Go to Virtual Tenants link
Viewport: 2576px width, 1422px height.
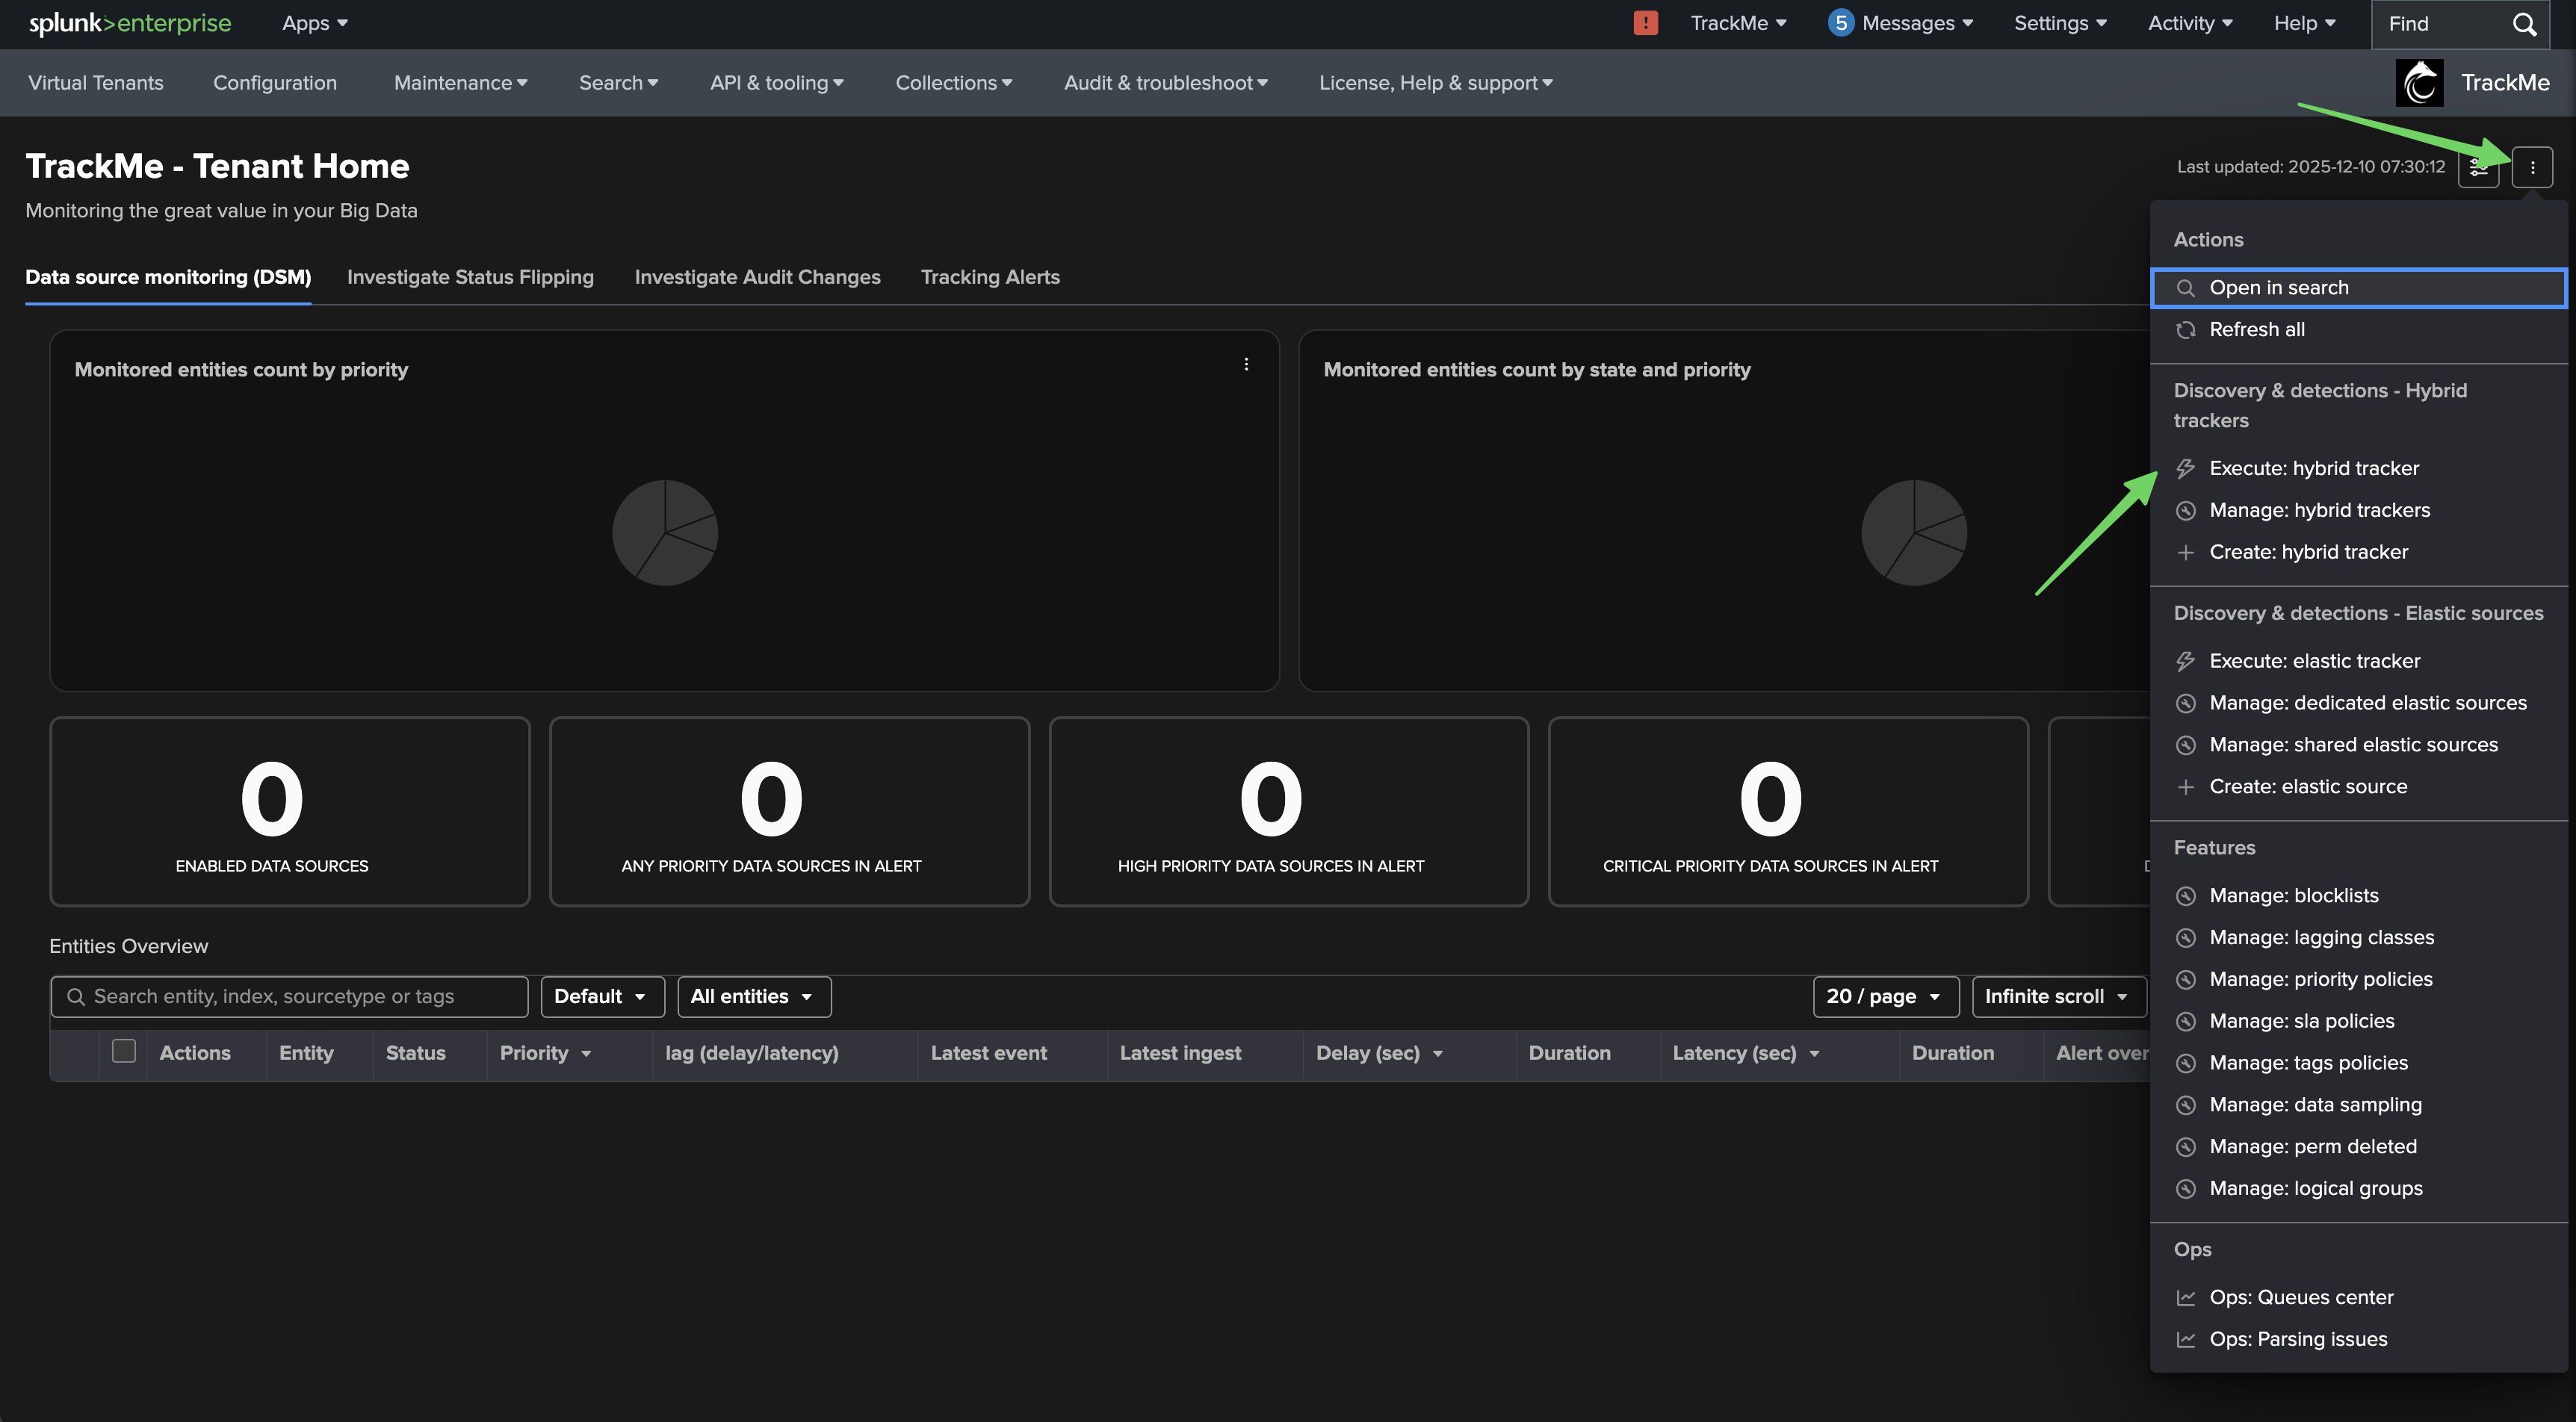click(96, 83)
